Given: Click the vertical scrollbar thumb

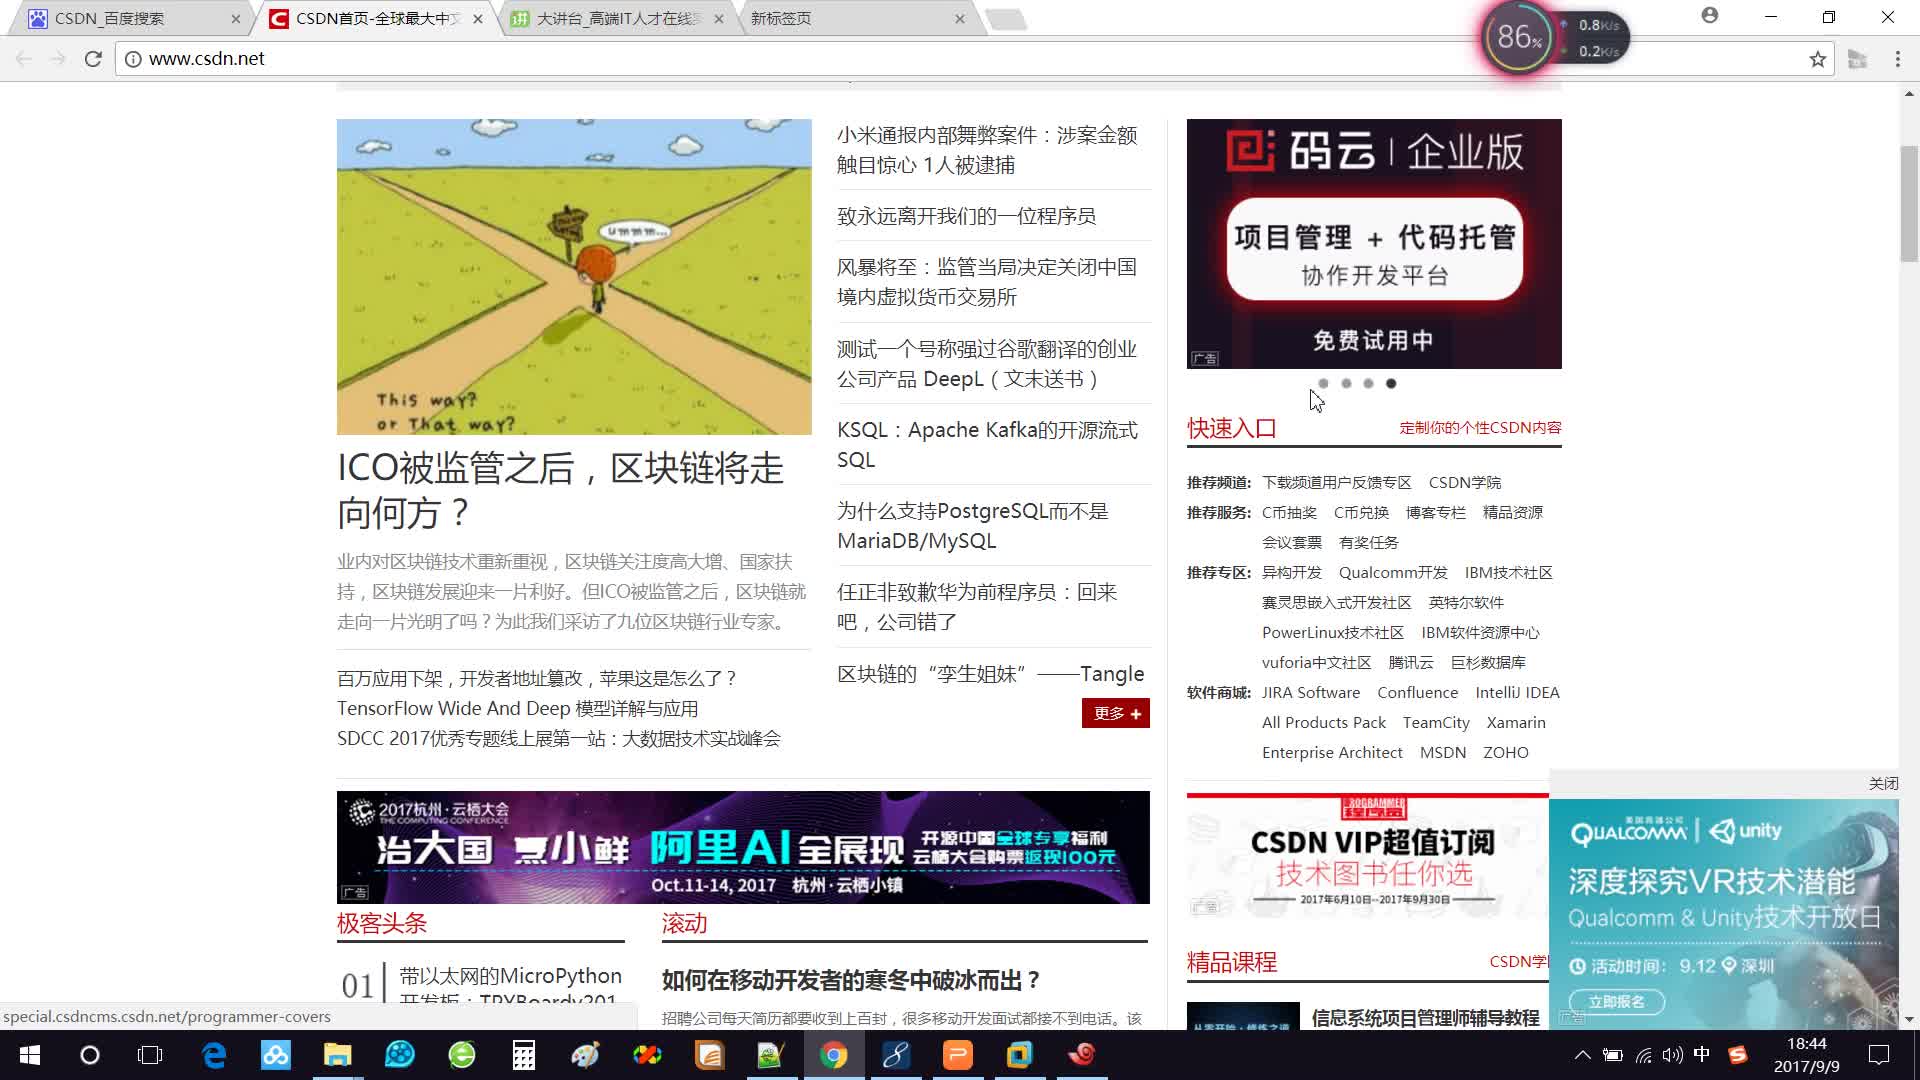Looking at the screenshot, I should (x=1909, y=204).
